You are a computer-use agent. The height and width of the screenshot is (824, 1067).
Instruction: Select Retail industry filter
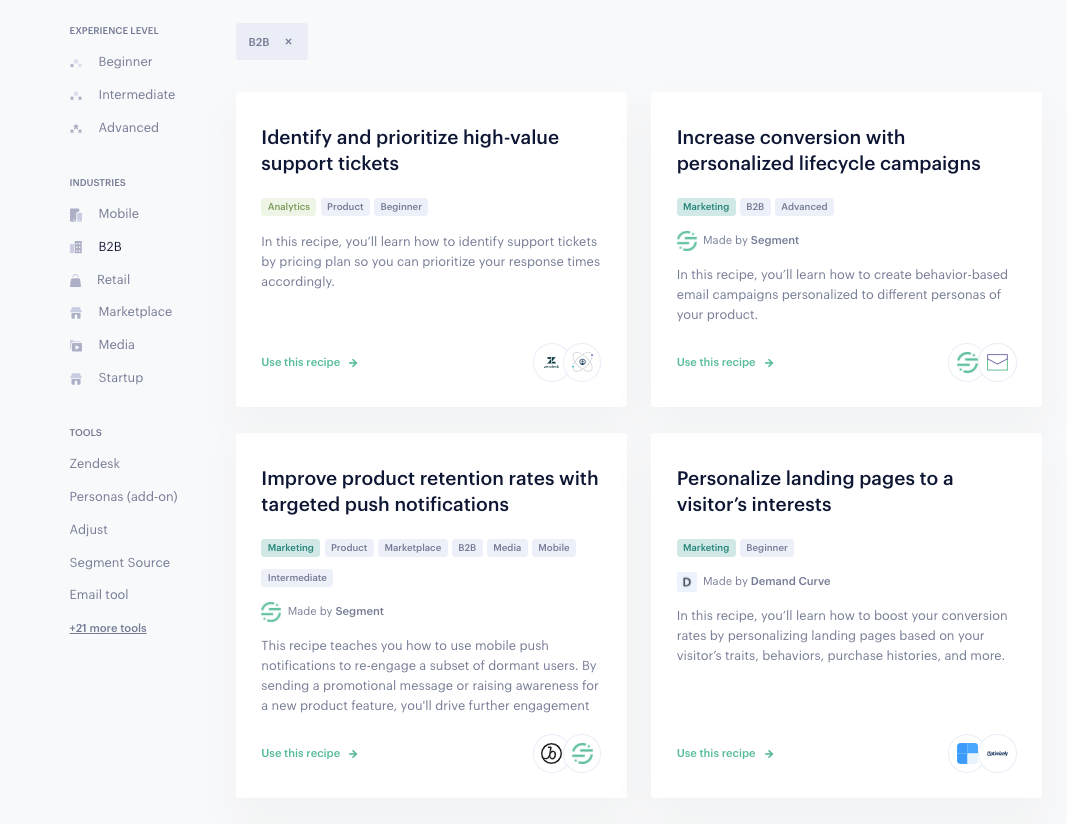[113, 280]
